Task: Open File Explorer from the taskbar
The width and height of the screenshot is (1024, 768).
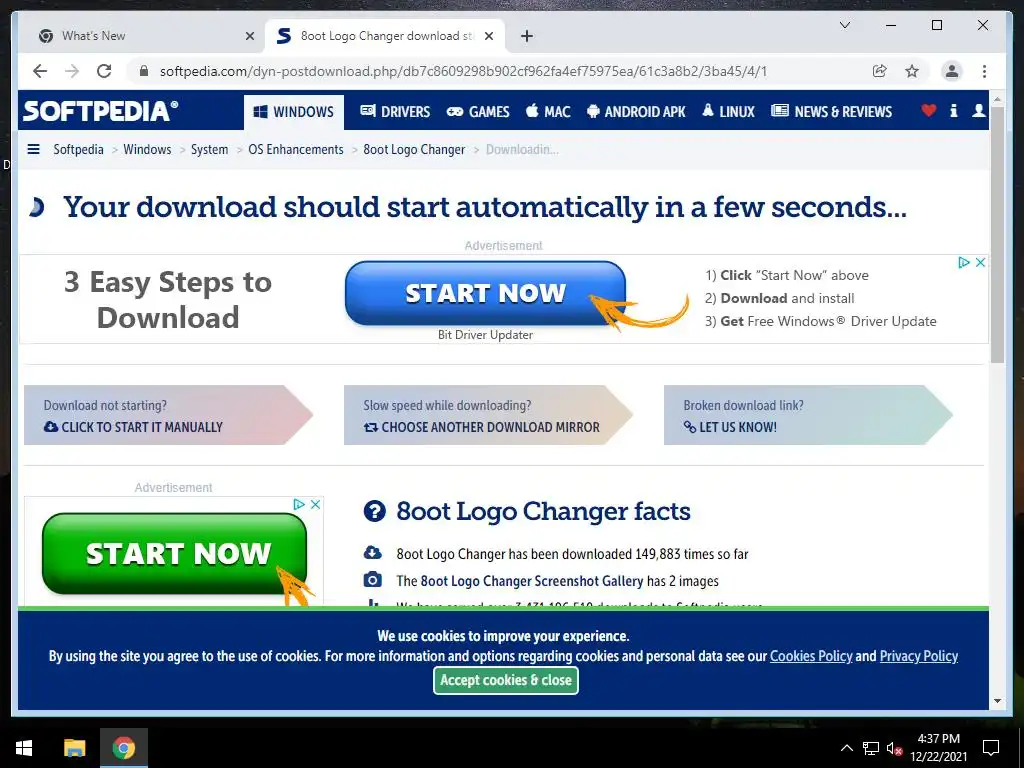Action: click(74, 748)
